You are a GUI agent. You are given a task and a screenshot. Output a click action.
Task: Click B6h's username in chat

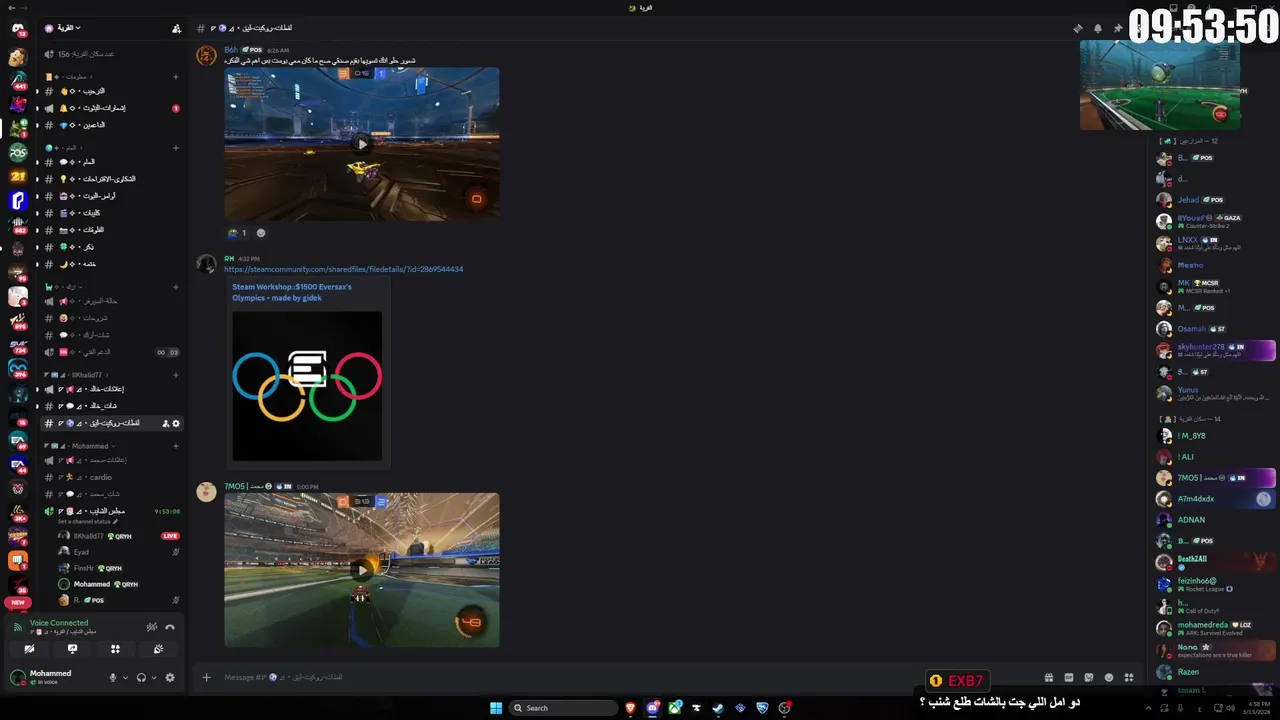pyautogui.click(x=231, y=50)
